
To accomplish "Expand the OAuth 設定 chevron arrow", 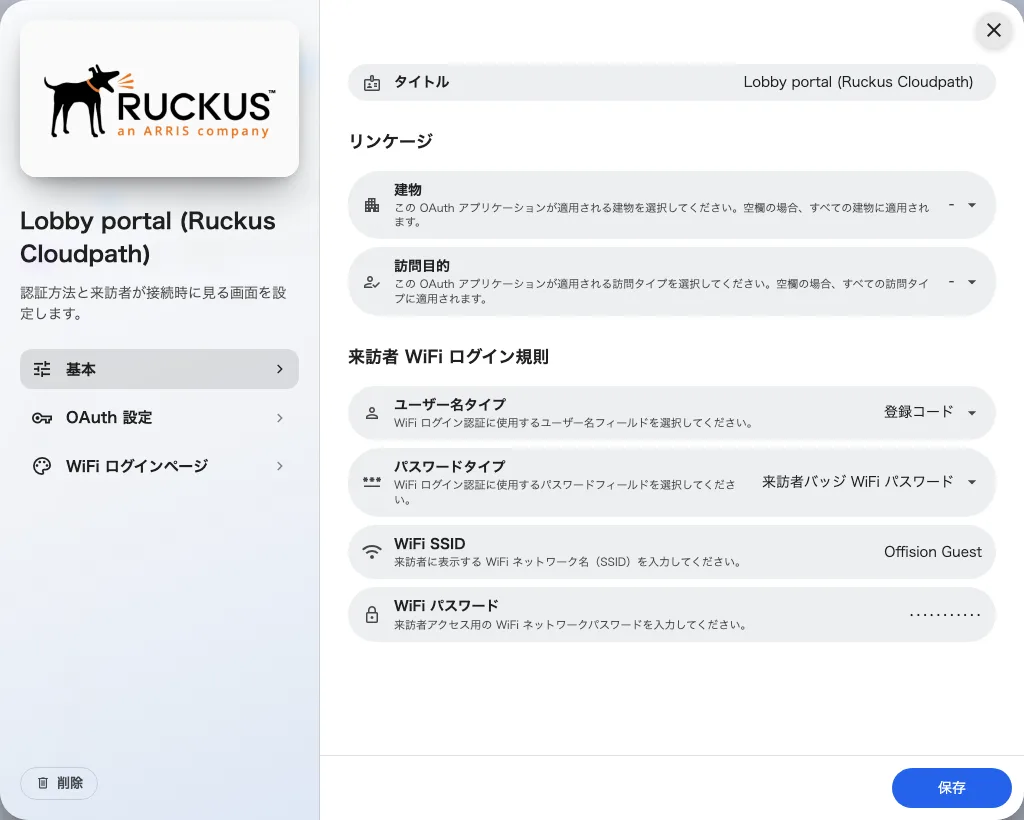I will [280, 418].
